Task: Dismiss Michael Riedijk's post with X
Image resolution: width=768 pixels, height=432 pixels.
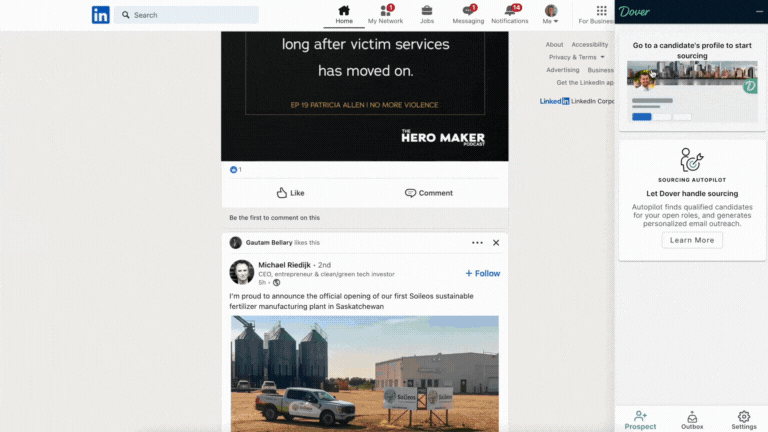Action: (x=496, y=243)
